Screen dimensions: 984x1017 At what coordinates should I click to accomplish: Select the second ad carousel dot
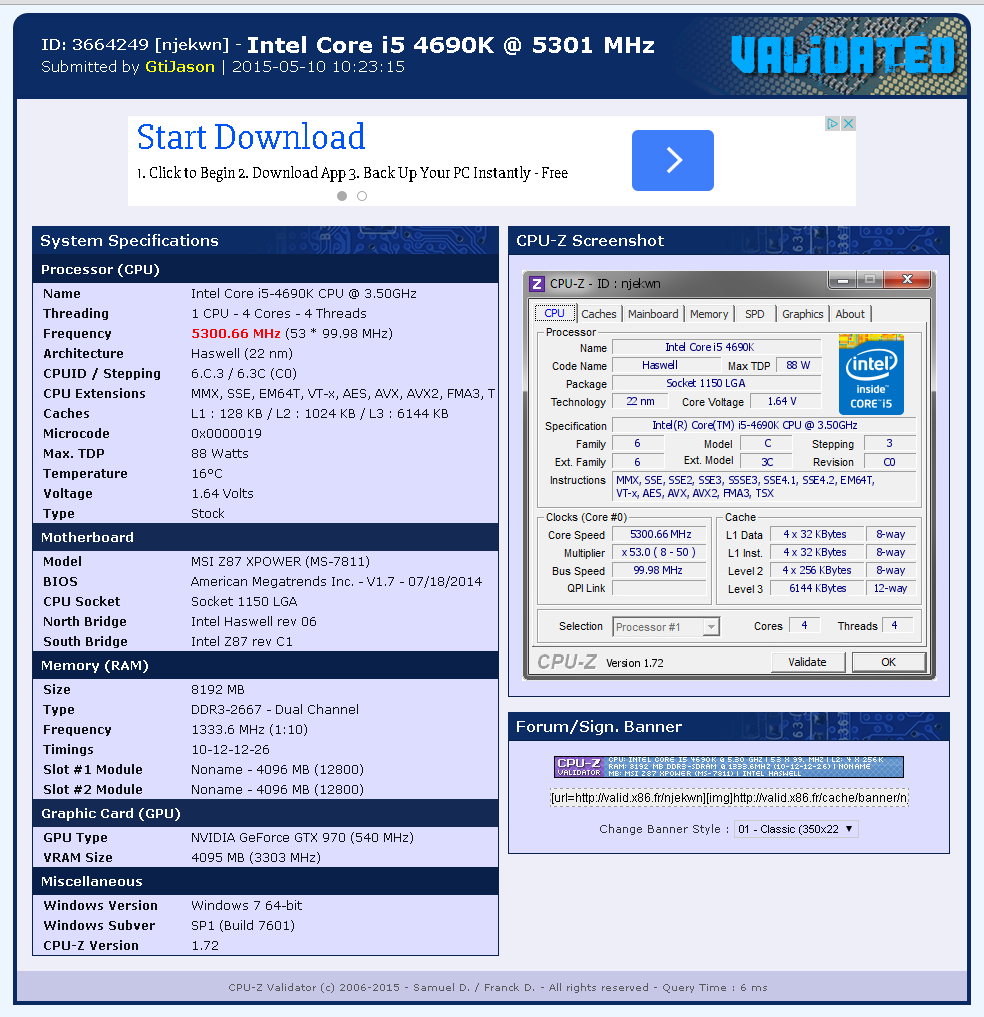tap(362, 196)
